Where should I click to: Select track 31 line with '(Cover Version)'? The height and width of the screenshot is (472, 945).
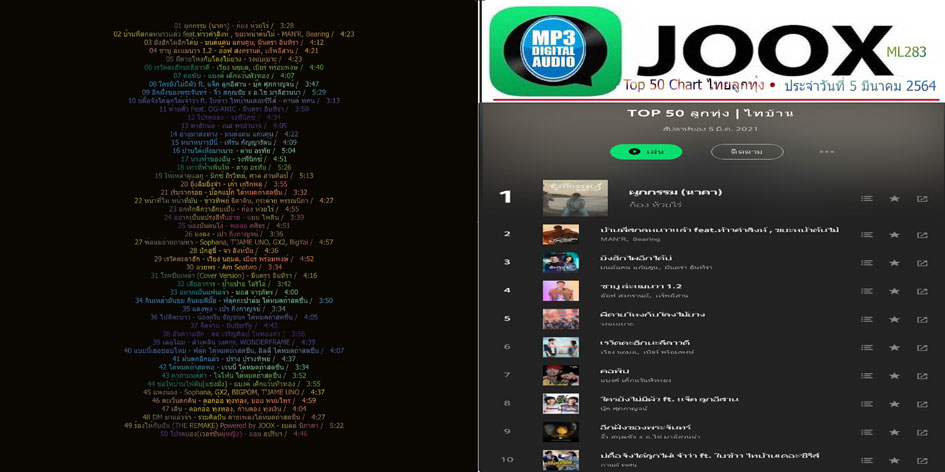pyautogui.click(x=234, y=275)
